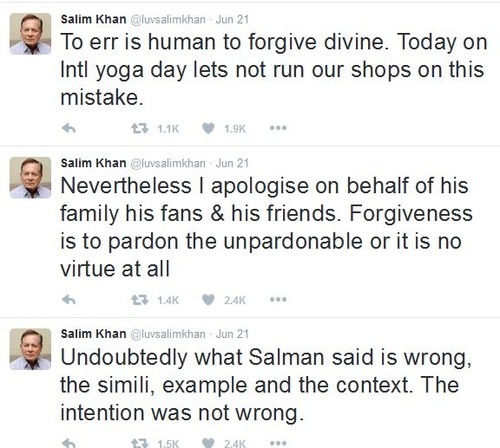Open Salim Khan's avatar on first tweet
The width and height of the screenshot is (500, 448).
(x=30, y=34)
